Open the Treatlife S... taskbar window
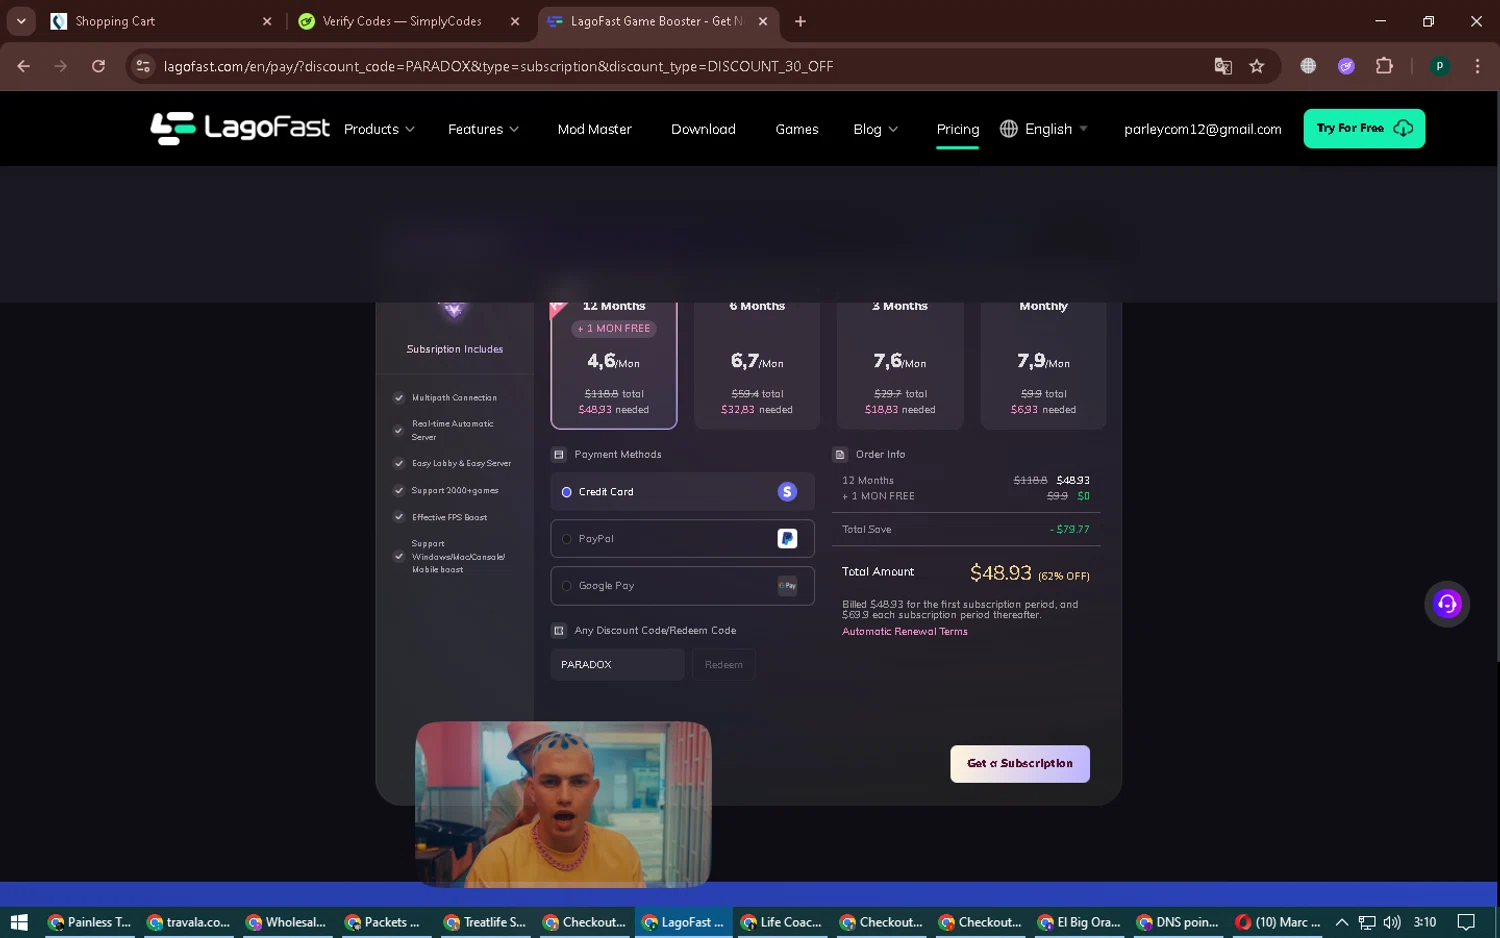The width and height of the screenshot is (1500, 938). (x=485, y=922)
